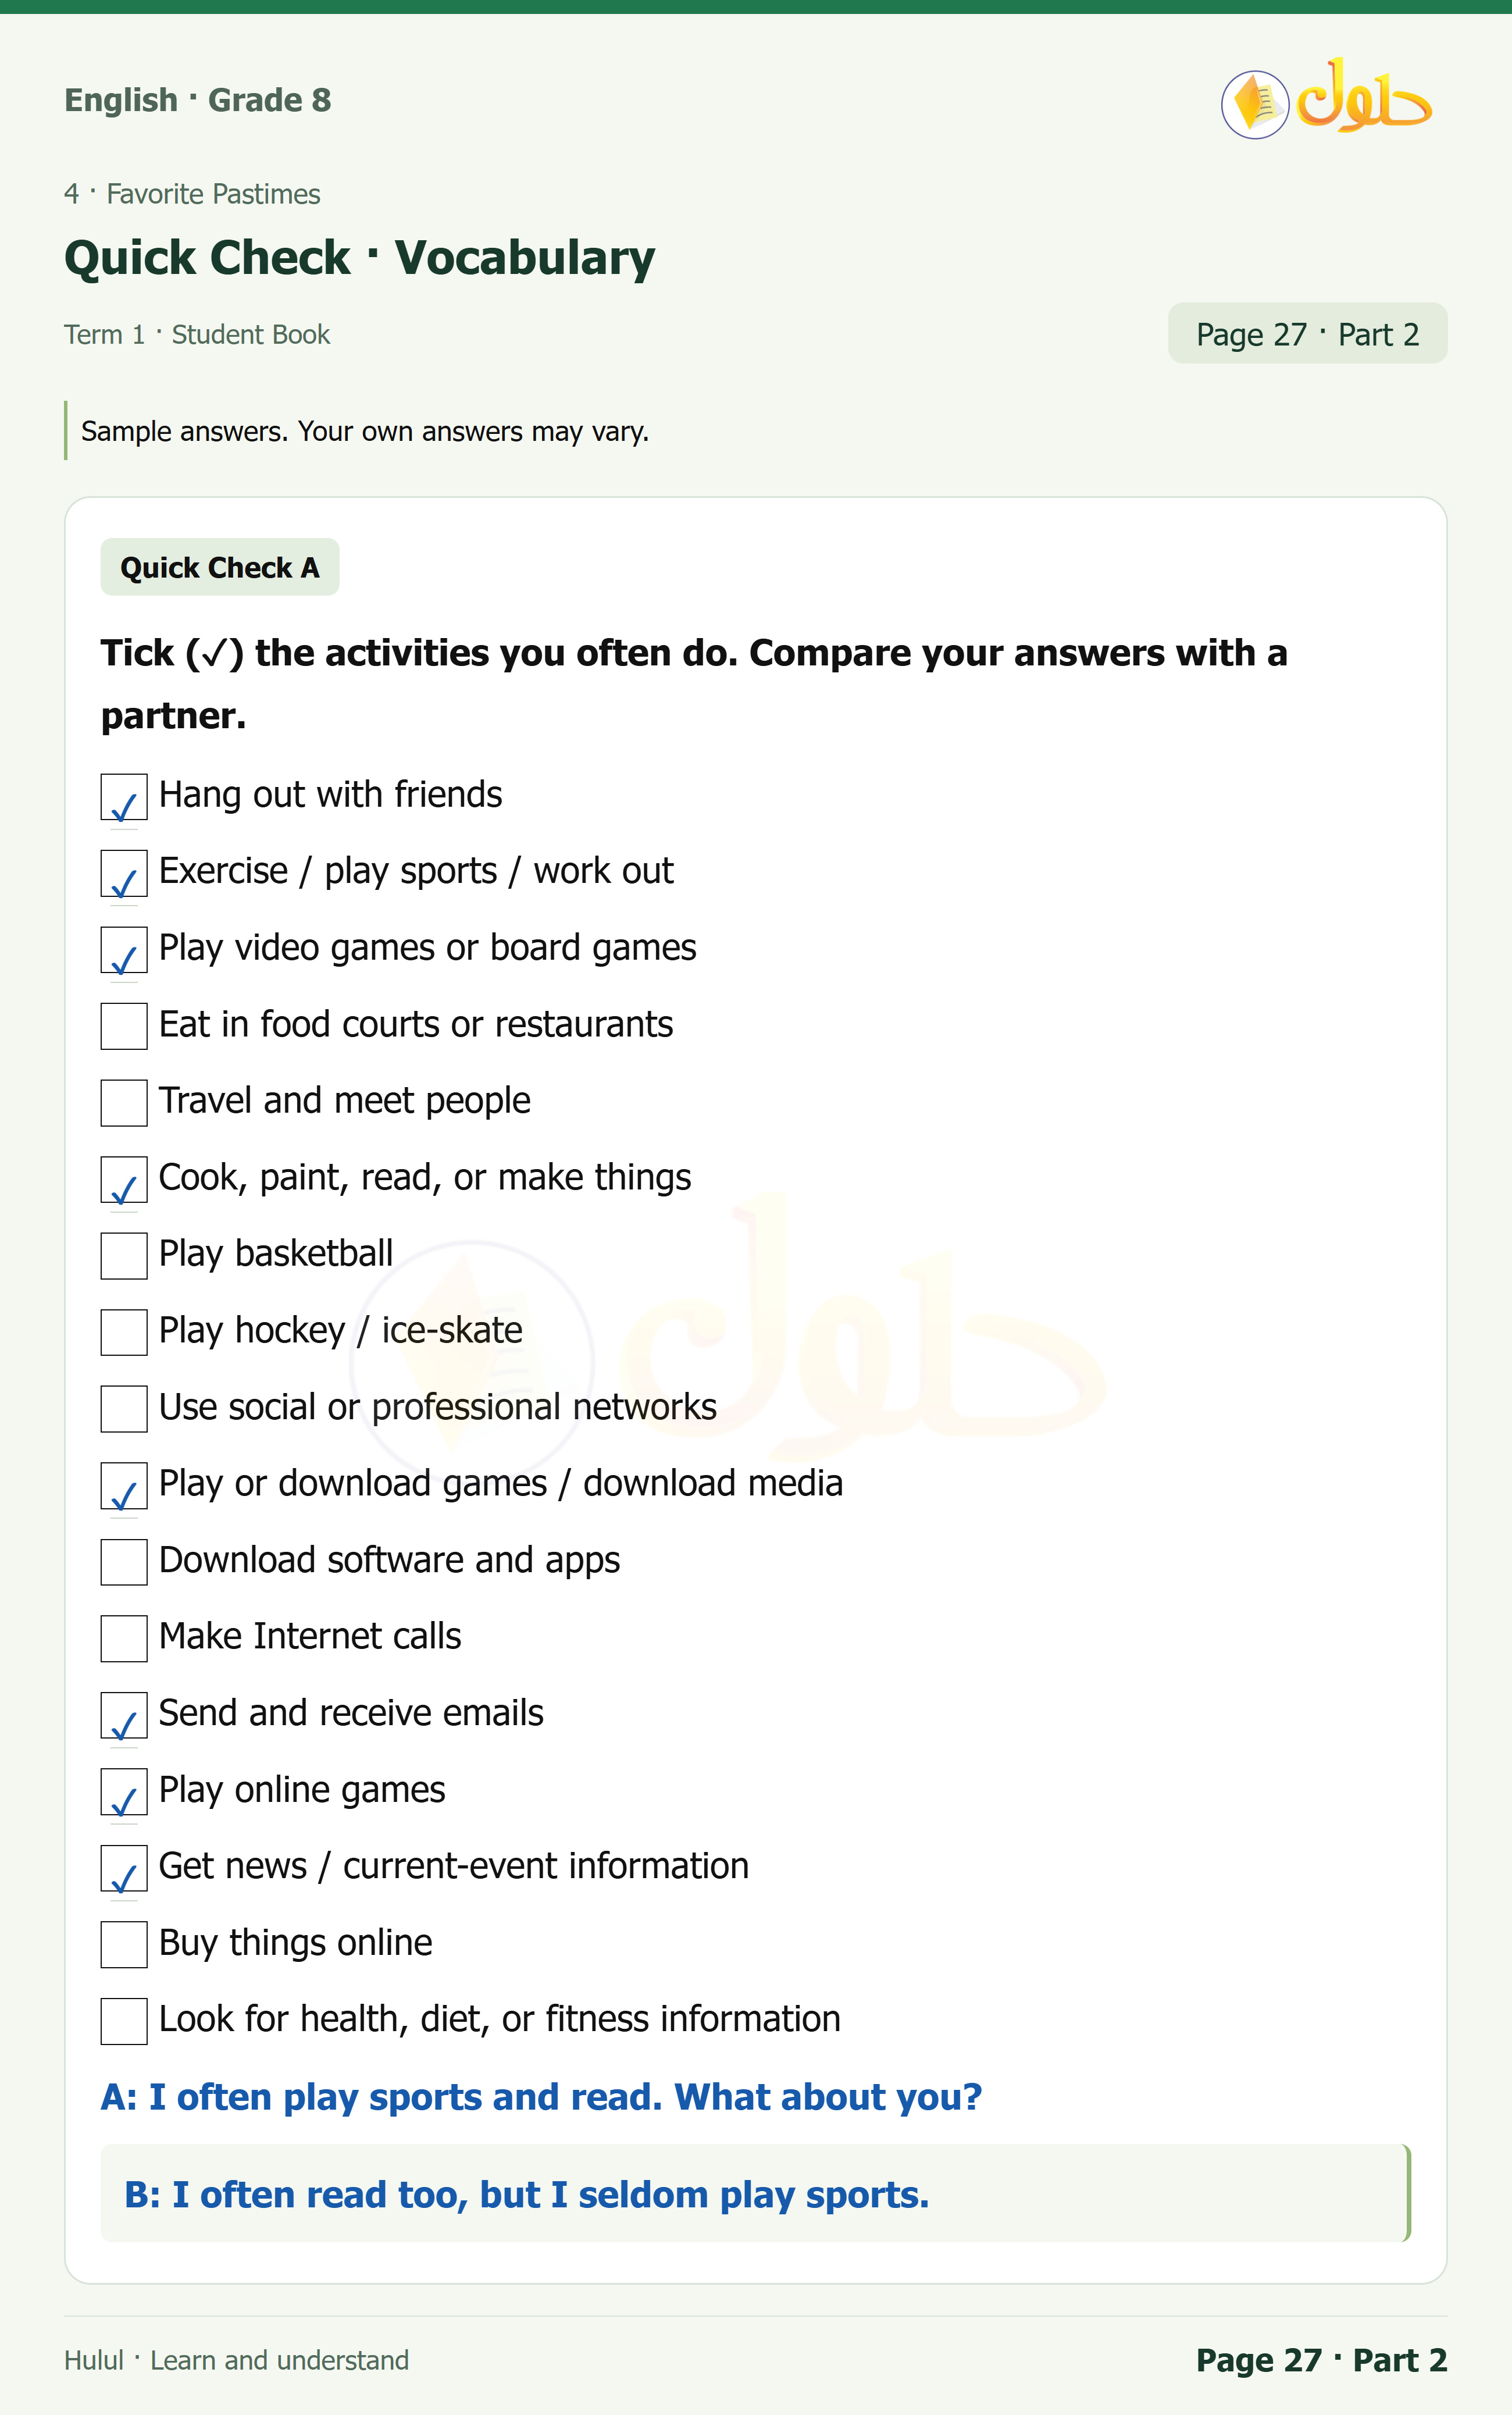Click the speaker A question line
The width and height of the screenshot is (1512, 2415).
pos(541,2096)
